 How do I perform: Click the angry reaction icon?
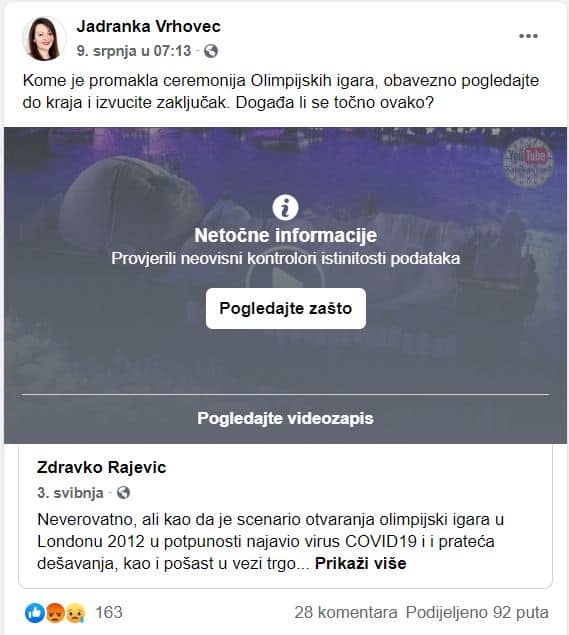pyautogui.click(x=55, y=613)
